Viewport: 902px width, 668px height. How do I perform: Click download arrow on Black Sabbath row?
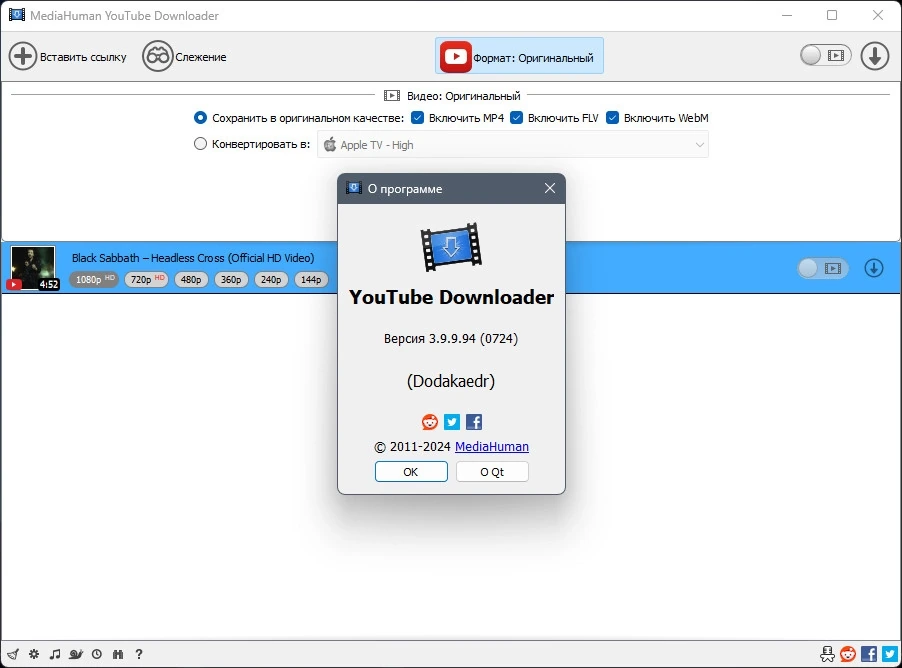874,268
